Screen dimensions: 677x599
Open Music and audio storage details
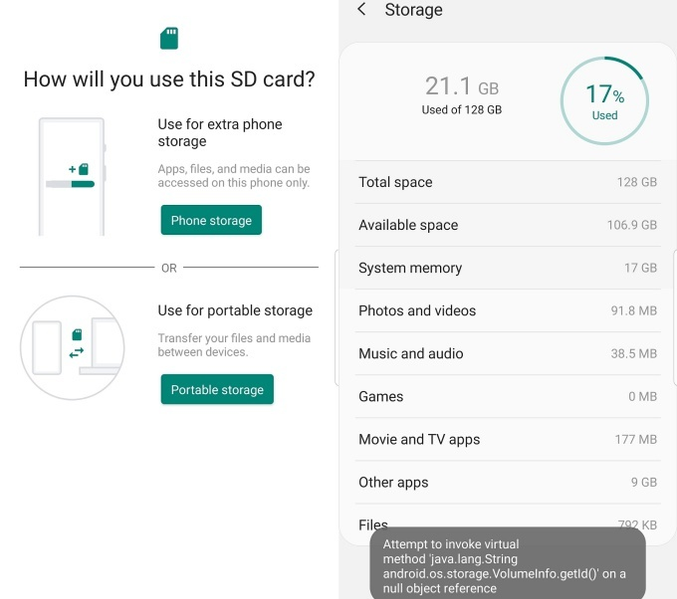(507, 354)
